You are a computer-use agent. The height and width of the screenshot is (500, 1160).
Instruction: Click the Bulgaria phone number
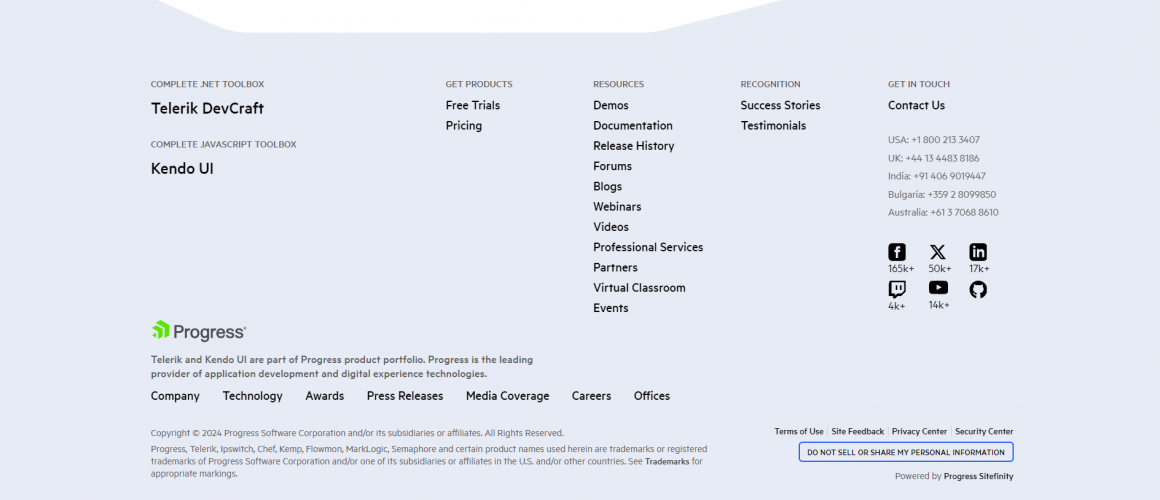(x=942, y=195)
